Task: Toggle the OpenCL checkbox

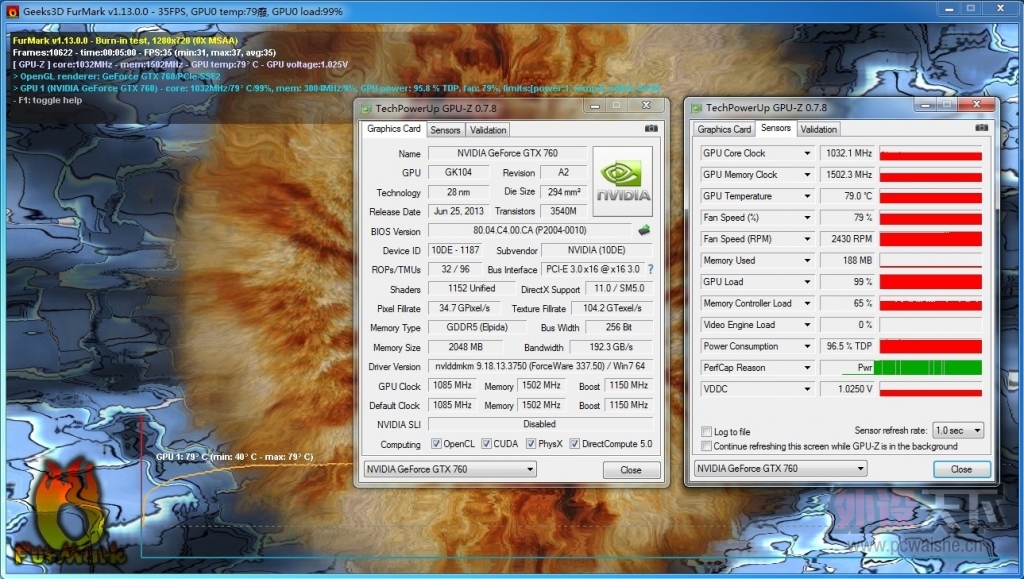Action: pos(436,444)
